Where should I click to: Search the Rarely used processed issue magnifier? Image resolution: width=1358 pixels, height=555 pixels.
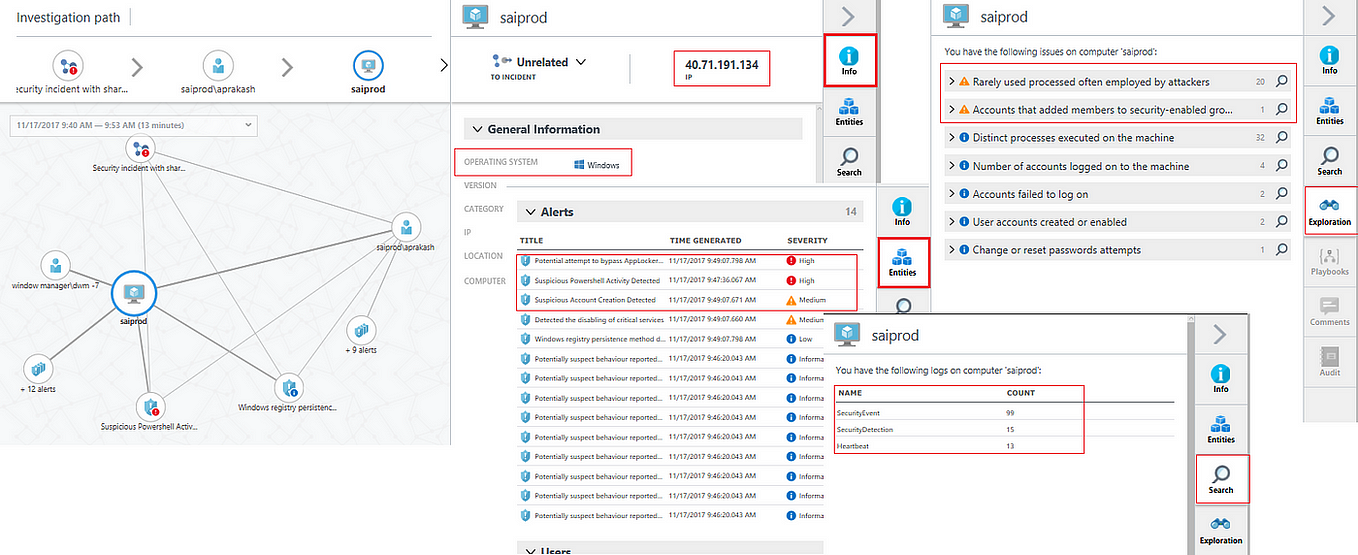[1281, 81]
